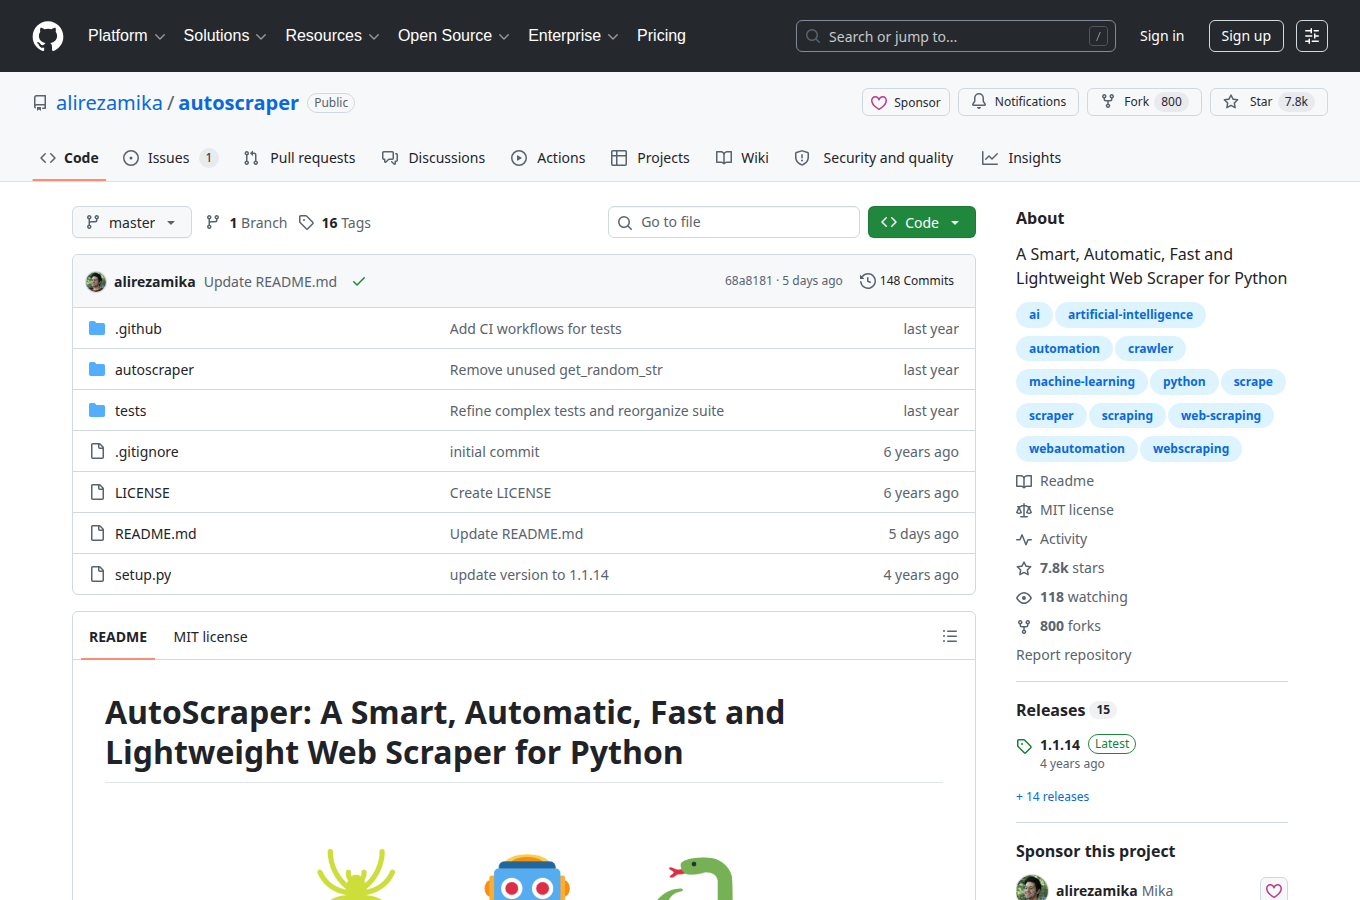Click the Sign in link

pos(1162,36)
